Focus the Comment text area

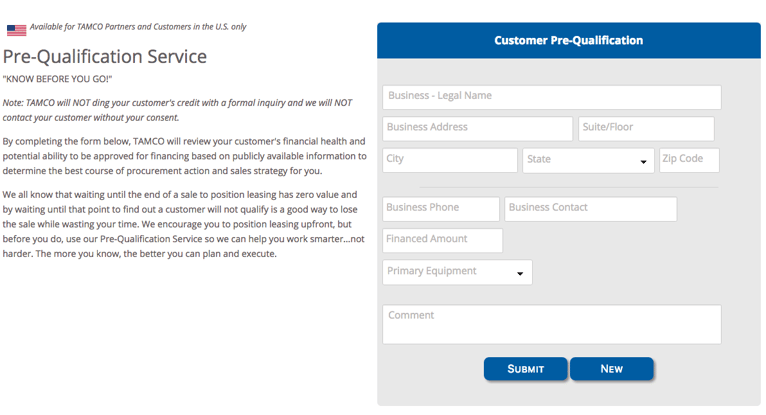[x=552, y=324]
